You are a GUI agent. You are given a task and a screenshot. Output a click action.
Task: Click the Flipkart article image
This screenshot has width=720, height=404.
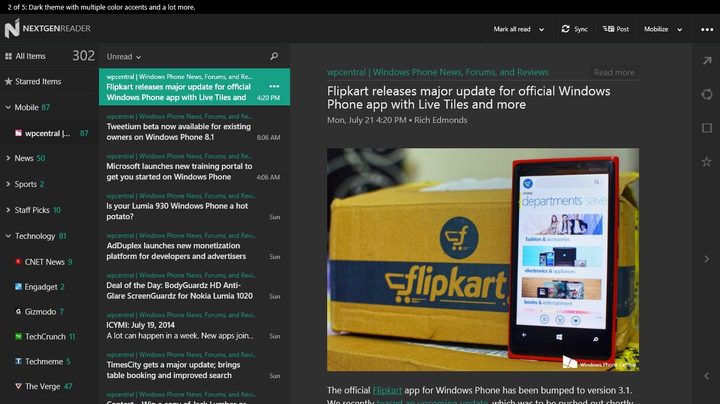click(x=483, y=259)
